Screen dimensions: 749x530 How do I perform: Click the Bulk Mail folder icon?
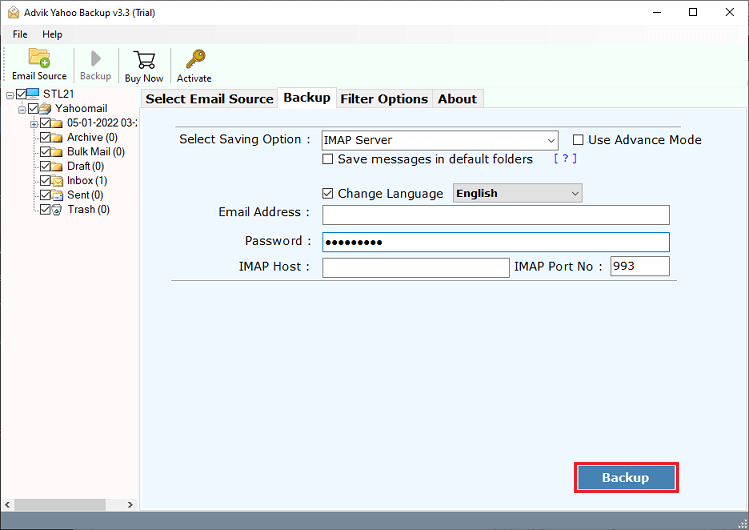pos(57,152)
